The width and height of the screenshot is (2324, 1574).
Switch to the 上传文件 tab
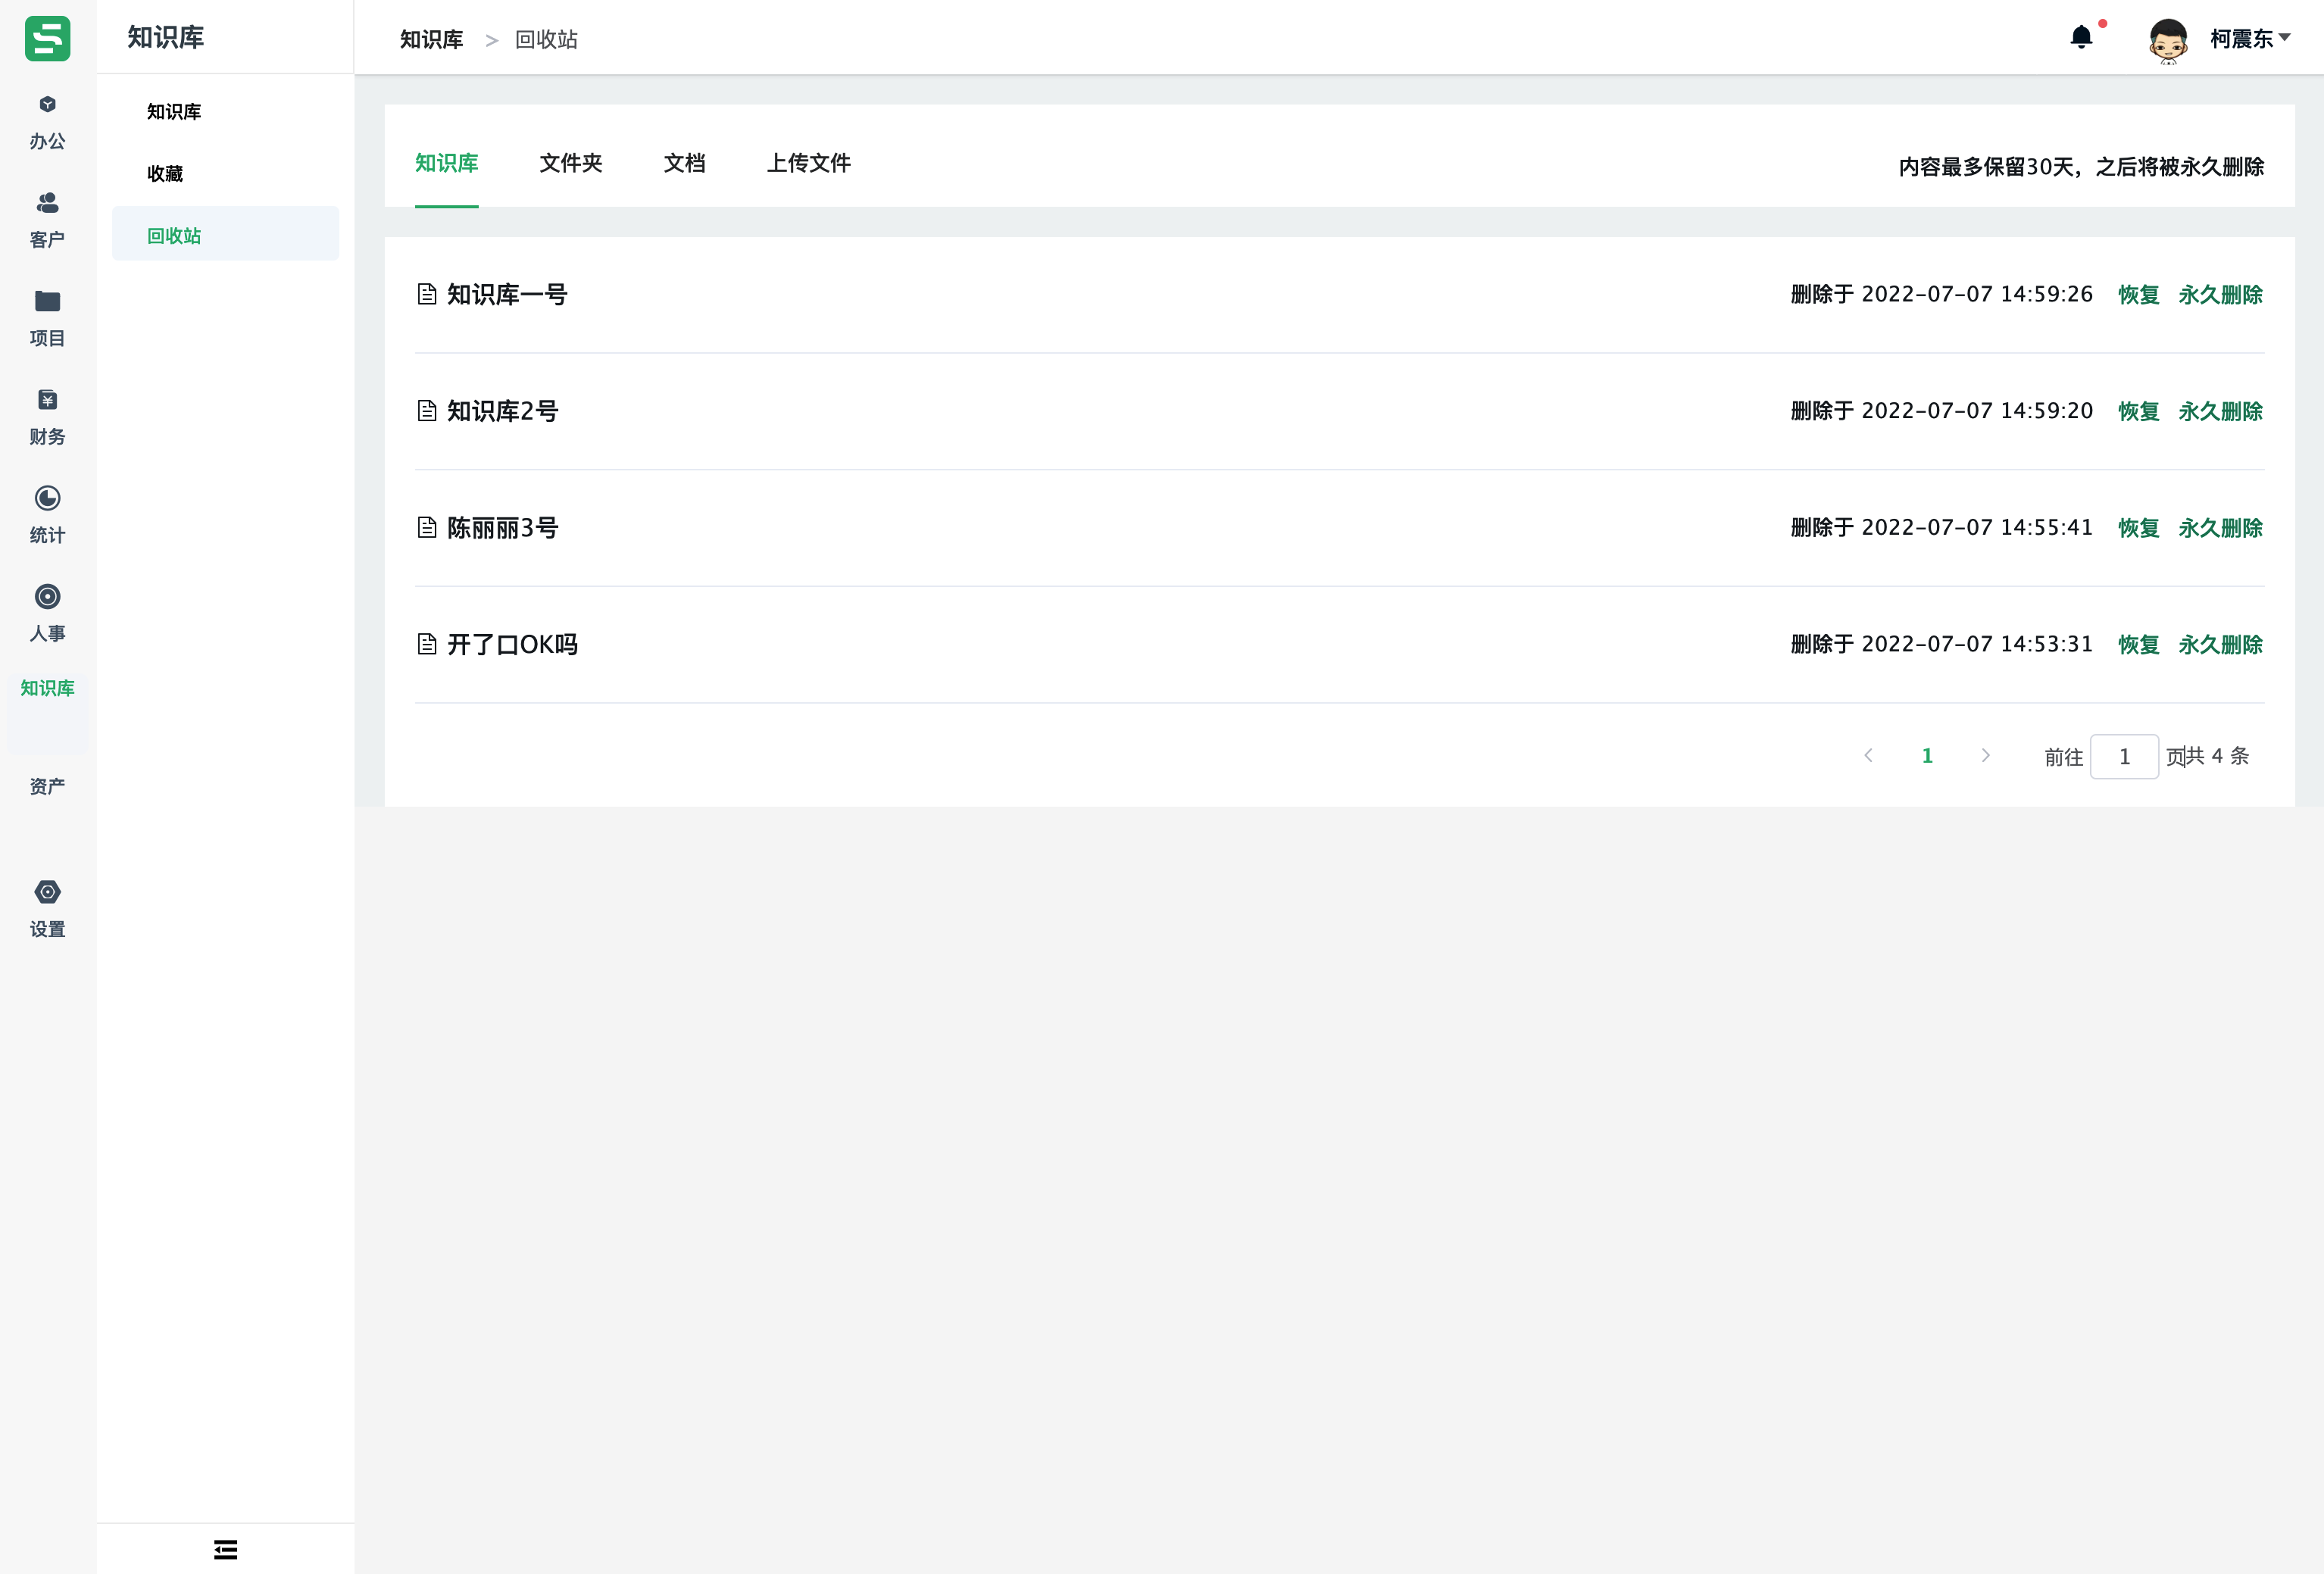[809, 163]
